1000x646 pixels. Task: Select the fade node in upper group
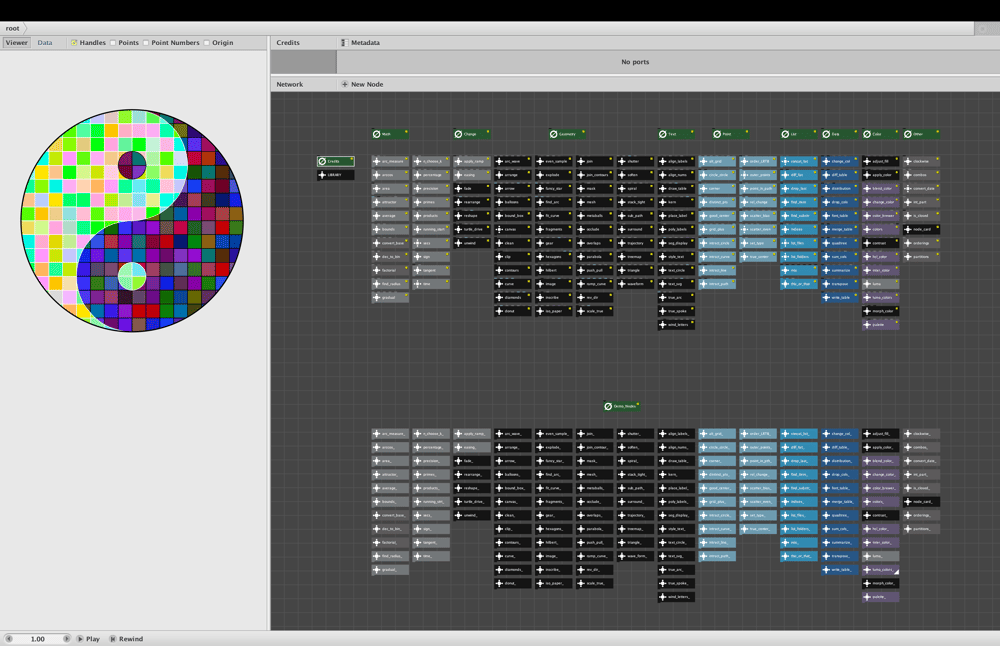[x=472, y=189]
